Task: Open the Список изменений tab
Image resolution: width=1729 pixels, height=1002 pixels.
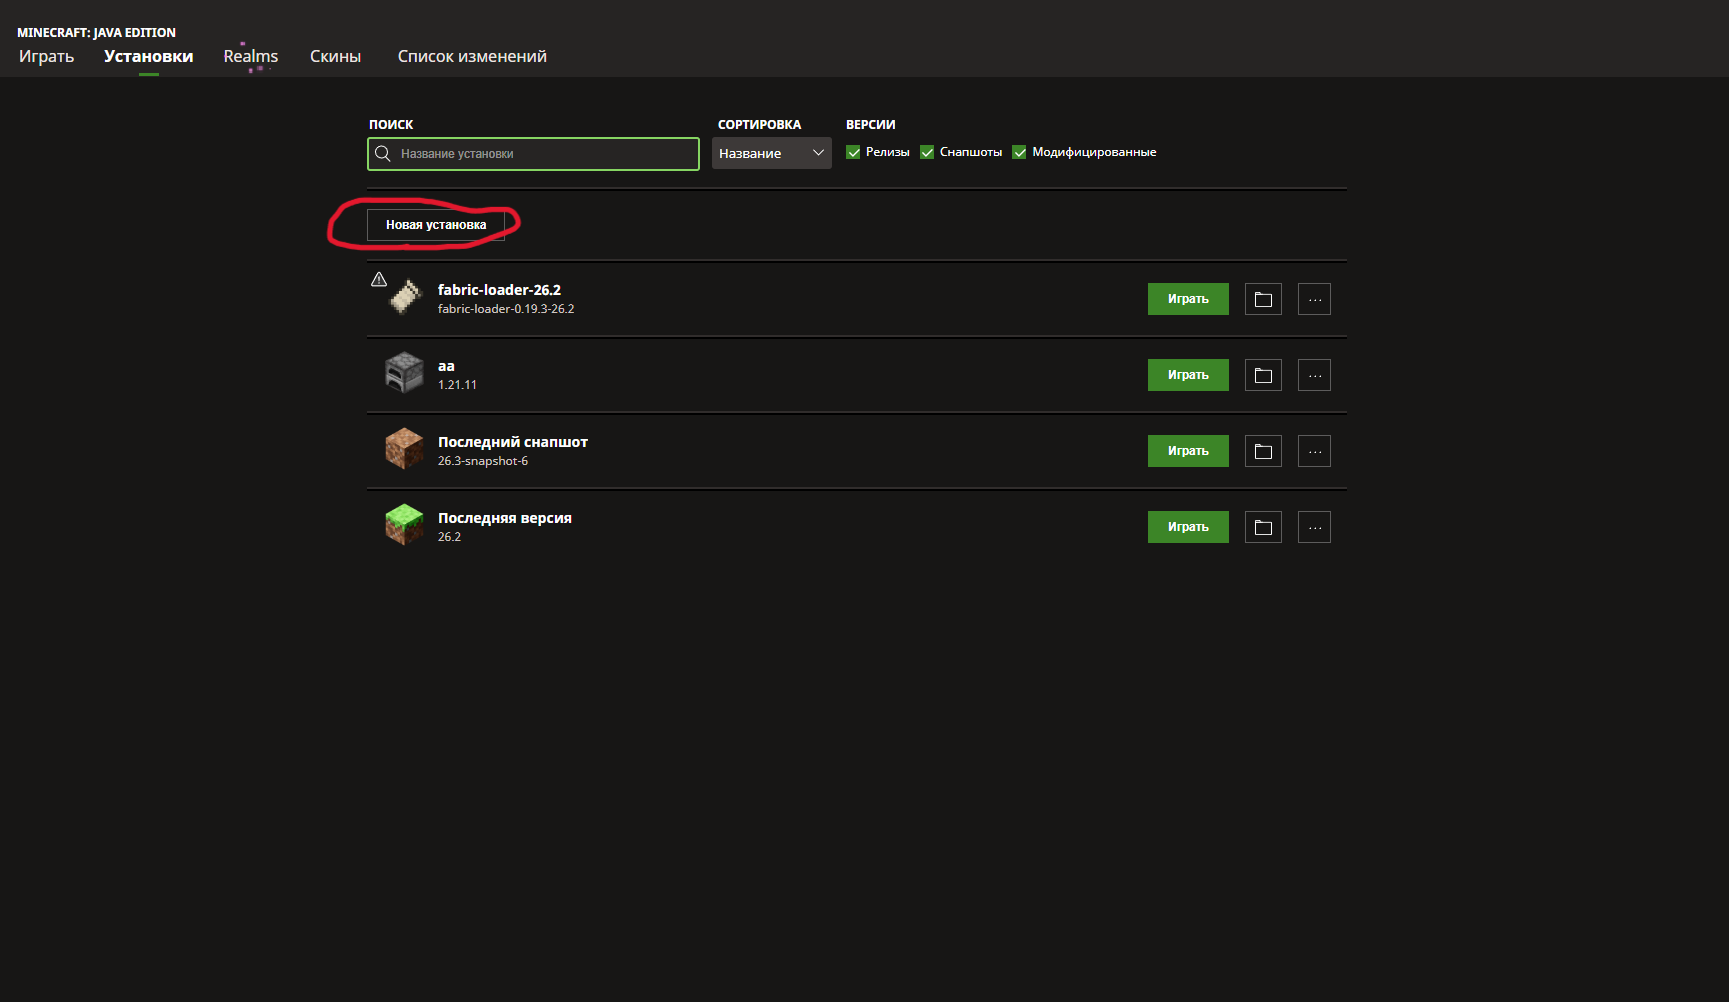Action: tap(472, 57)
